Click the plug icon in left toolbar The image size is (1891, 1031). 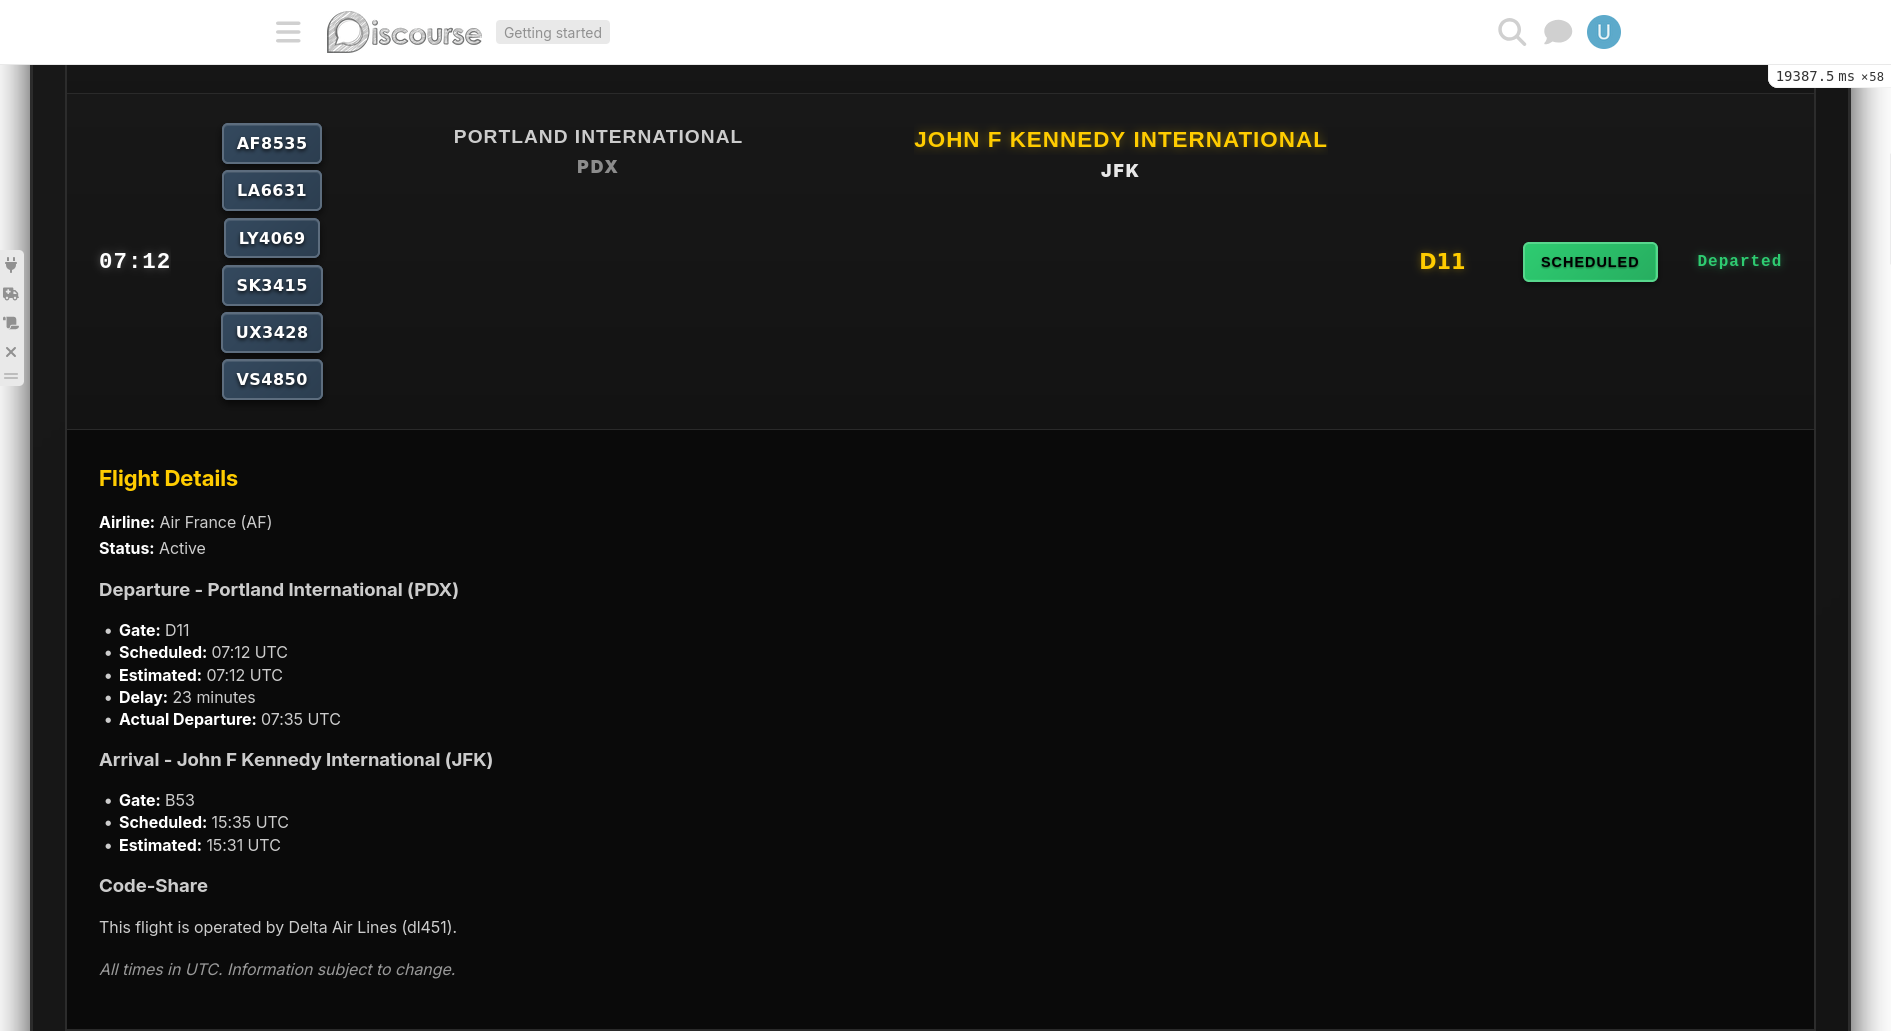[x=11, y=265]
